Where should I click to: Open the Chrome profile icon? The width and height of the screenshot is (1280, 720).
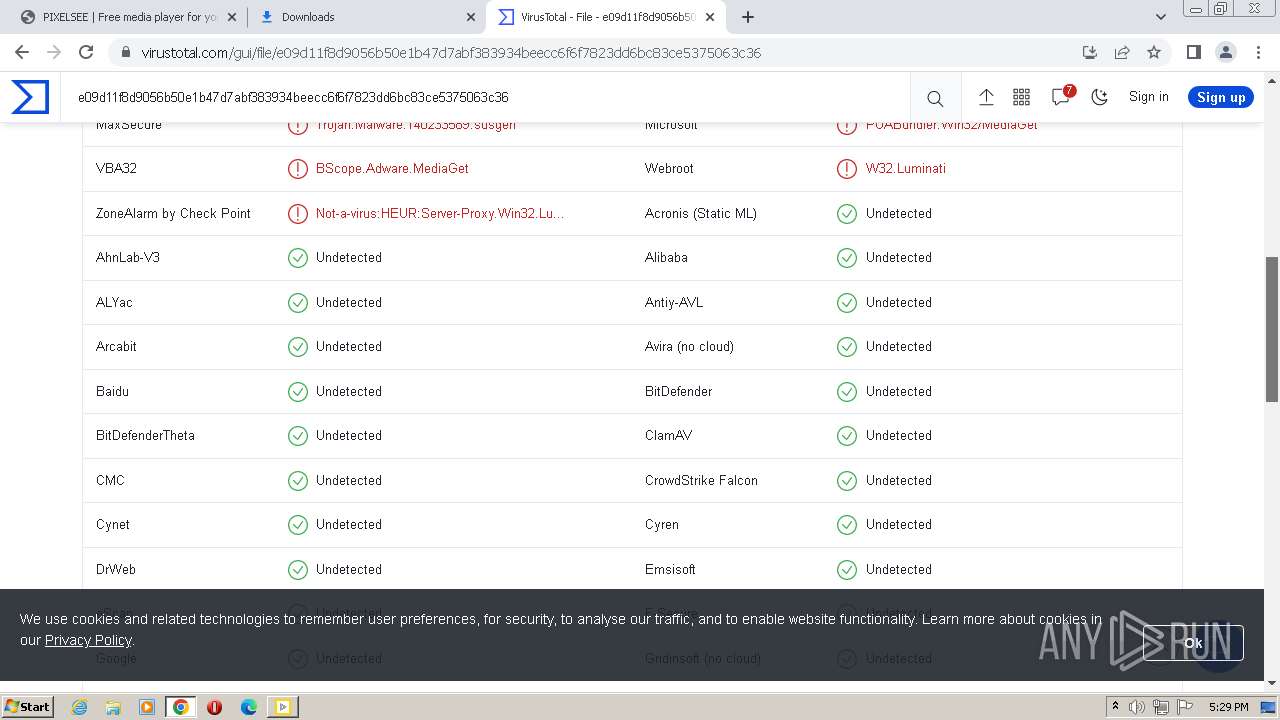click(1225, 52)
